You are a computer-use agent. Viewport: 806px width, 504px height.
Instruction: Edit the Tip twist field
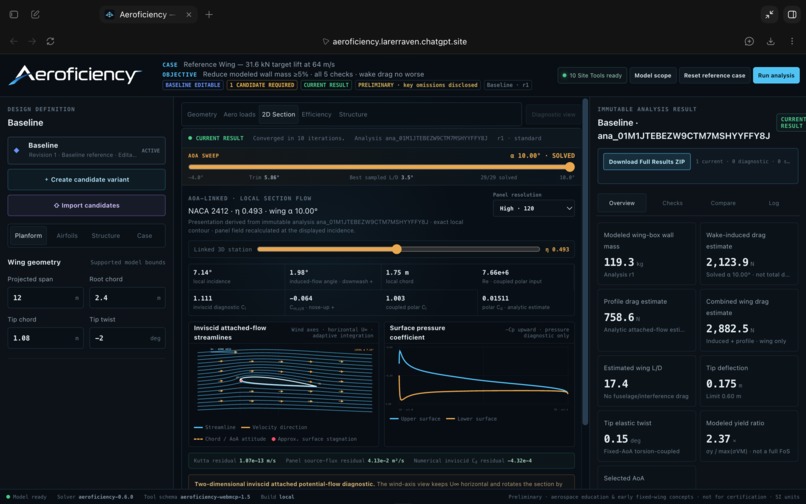click(x=127, y=338)
